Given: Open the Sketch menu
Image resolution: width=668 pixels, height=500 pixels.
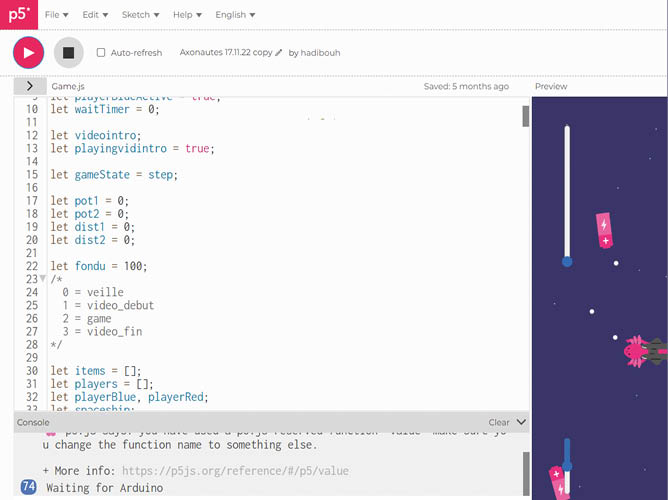Looking at the screenshot, I should click(140, 15).
